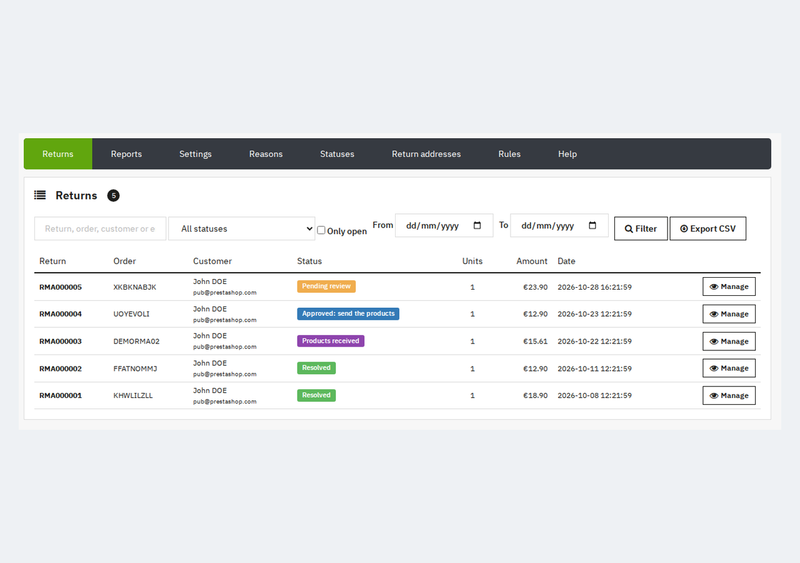Click order reference DEMORMA02

pyautogui.click(x=136, y=341)
